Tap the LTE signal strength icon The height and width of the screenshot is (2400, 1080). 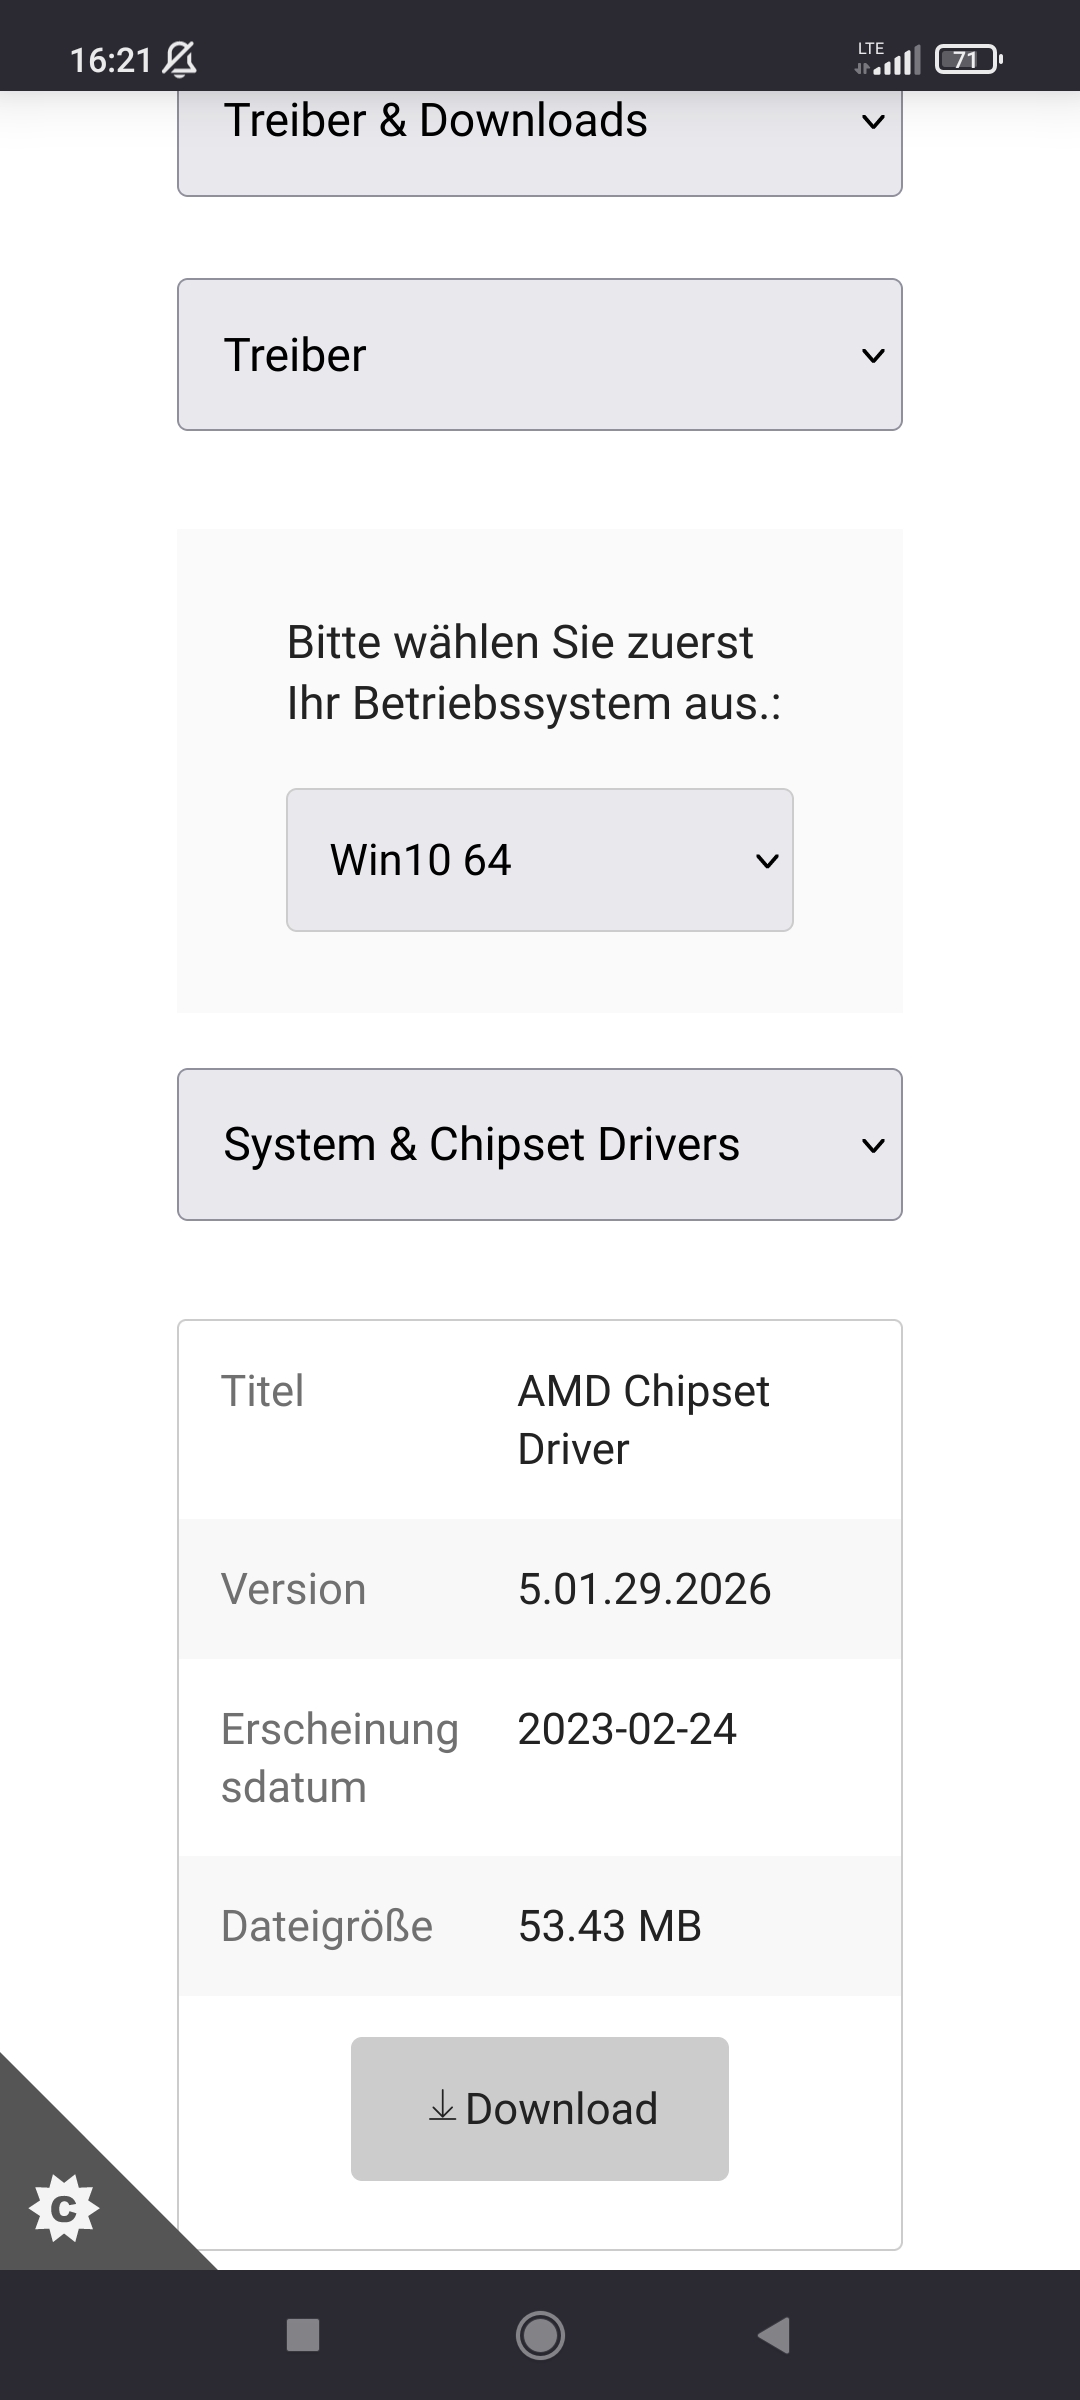click(x=887, y=58)
